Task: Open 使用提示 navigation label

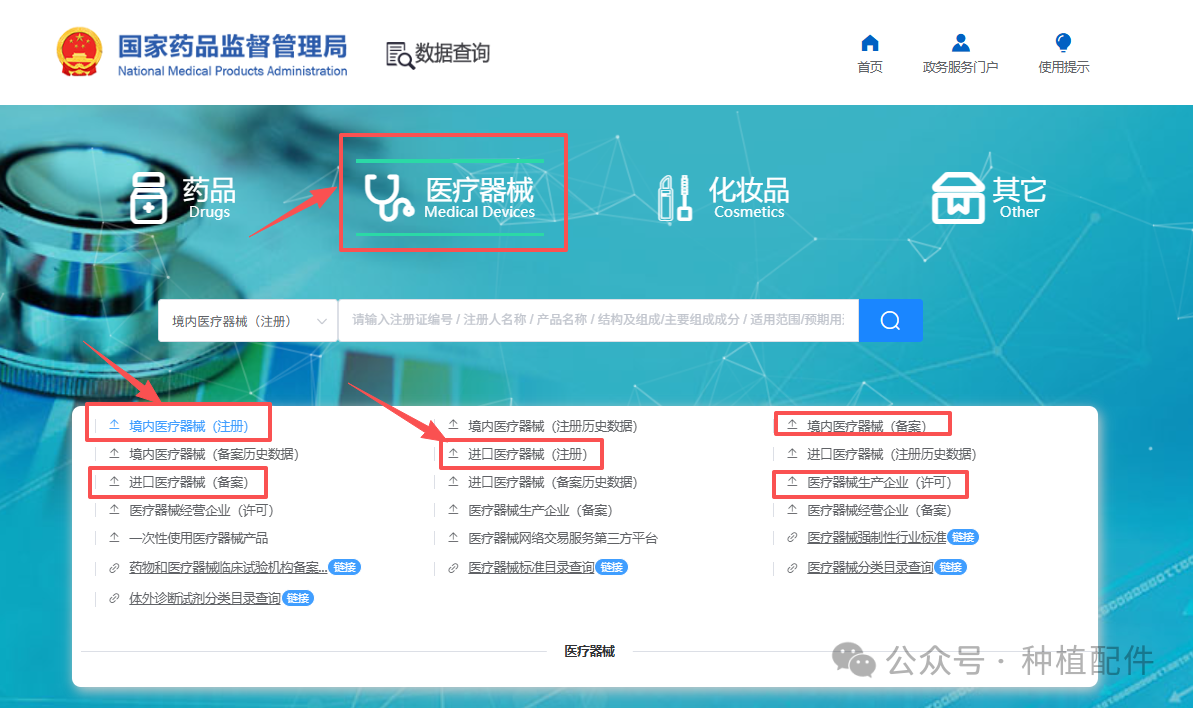Action: coord(1064,67)
